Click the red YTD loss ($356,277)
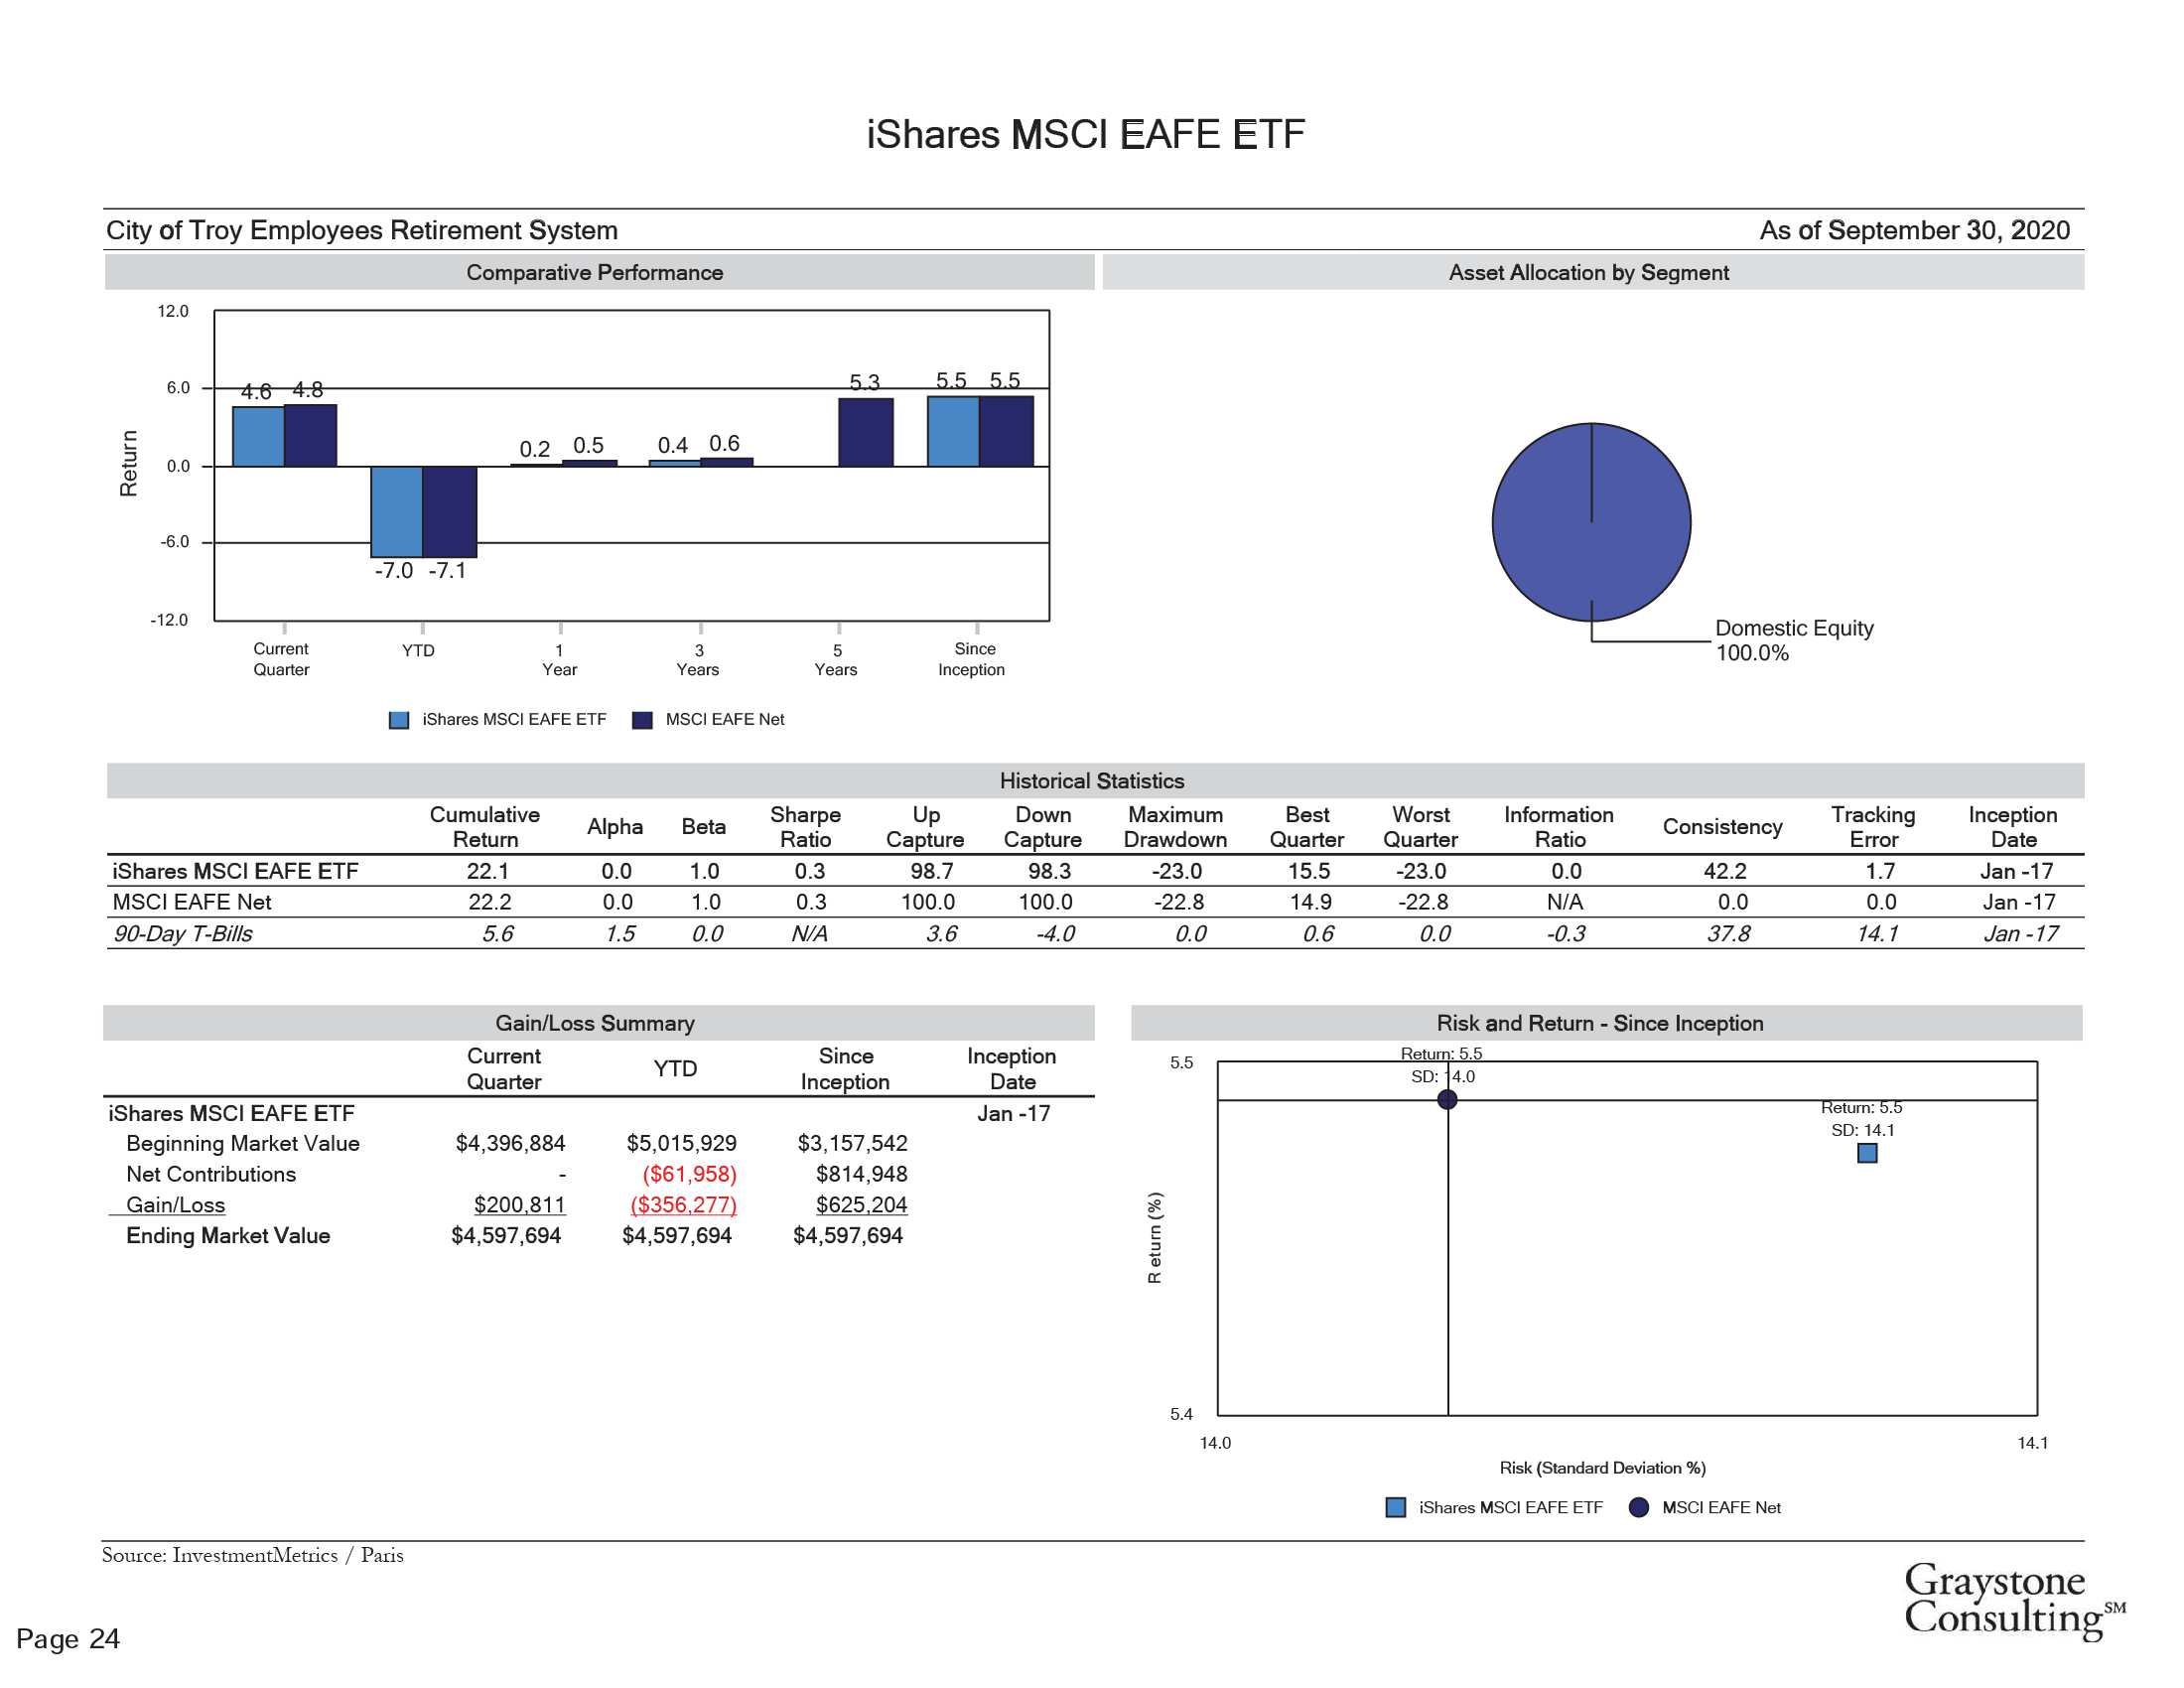 pyautogui.click(x=683, y=1205)
